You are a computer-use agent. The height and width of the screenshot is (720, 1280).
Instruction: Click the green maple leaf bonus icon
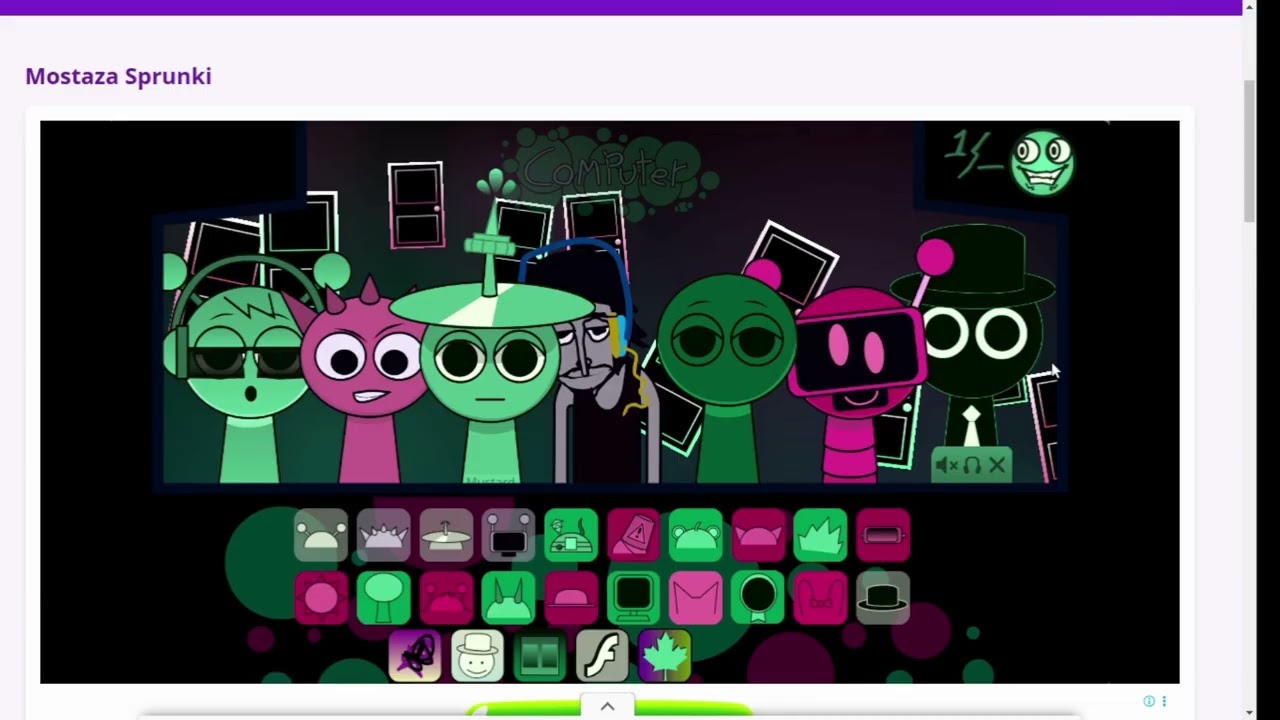[665, 656]
